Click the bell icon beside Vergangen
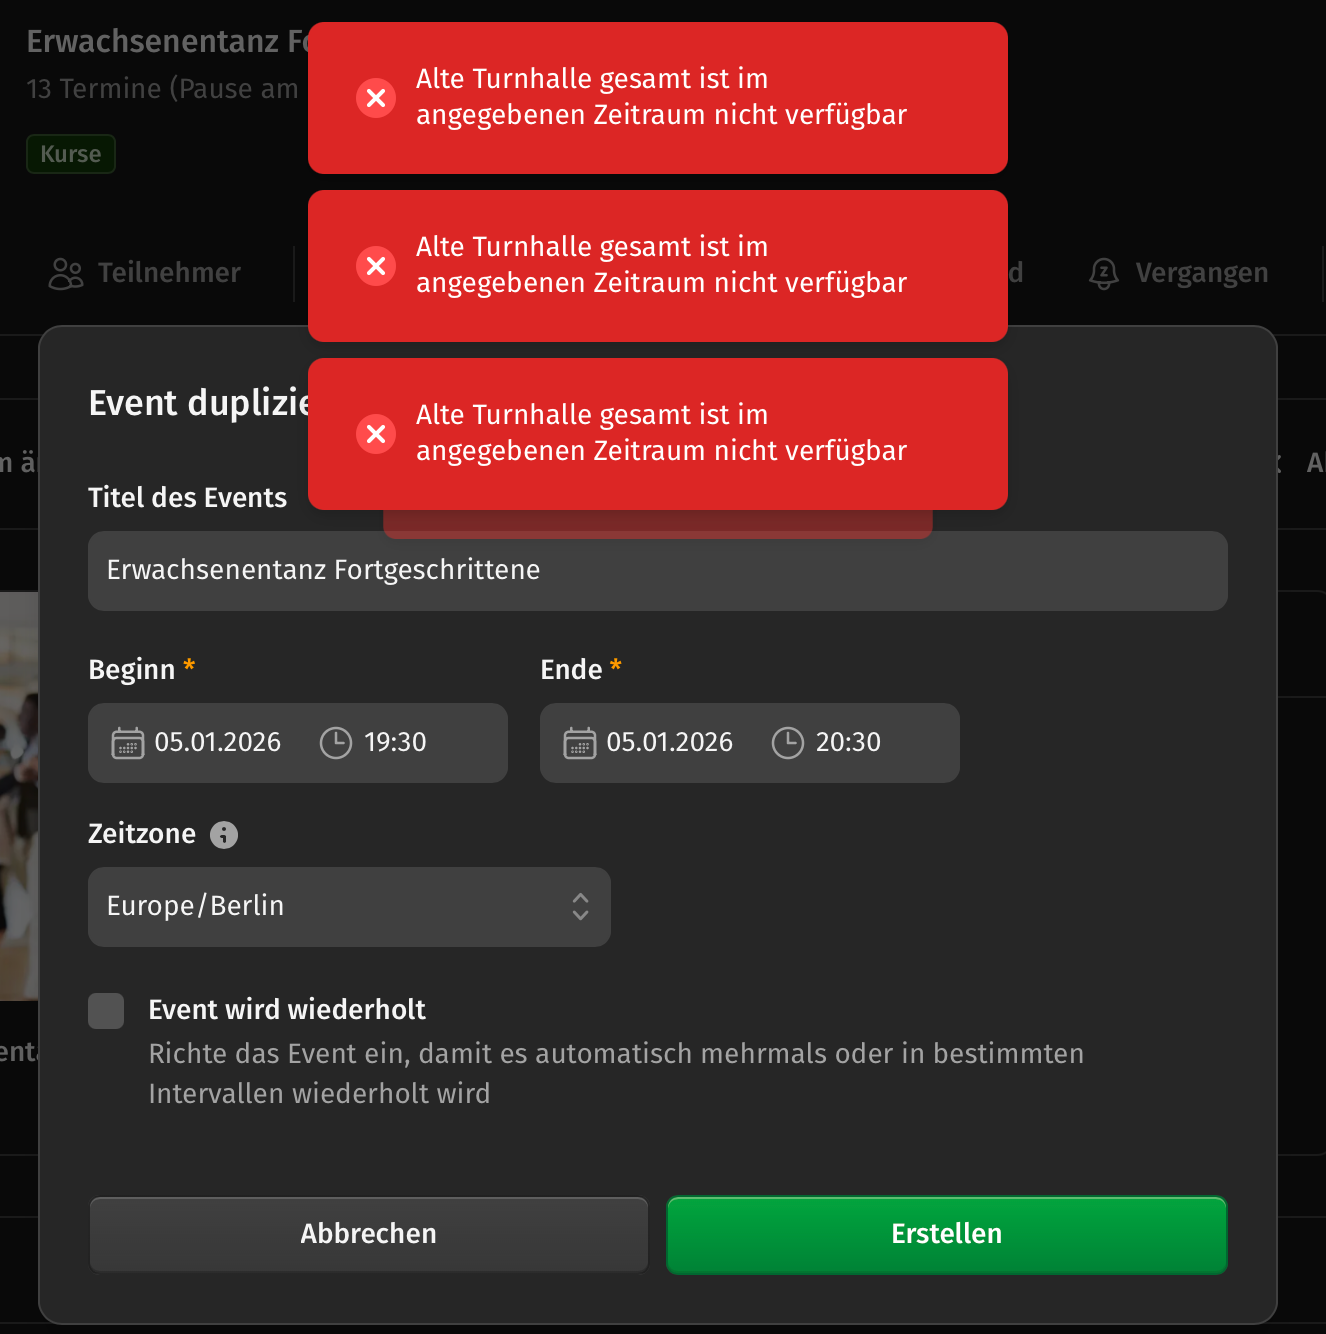 pos(1104,273)
